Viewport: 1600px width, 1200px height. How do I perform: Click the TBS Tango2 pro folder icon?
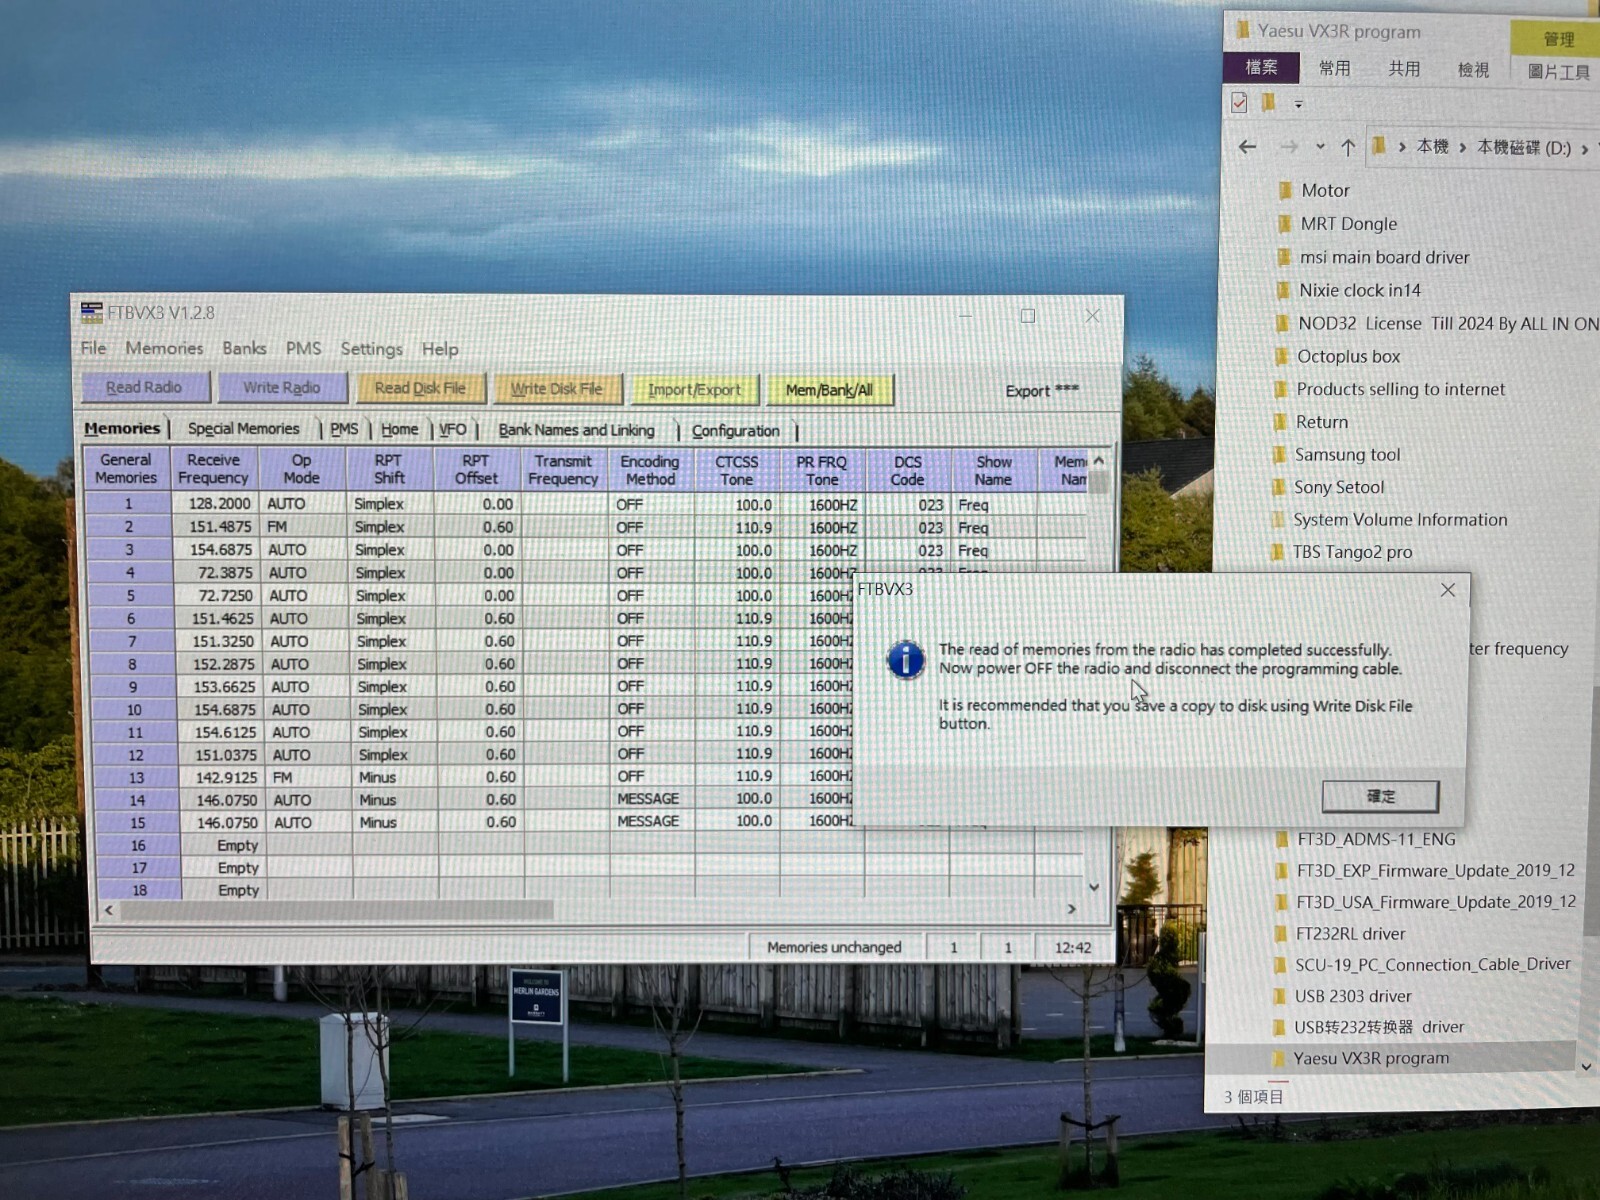coord(1277,552)
